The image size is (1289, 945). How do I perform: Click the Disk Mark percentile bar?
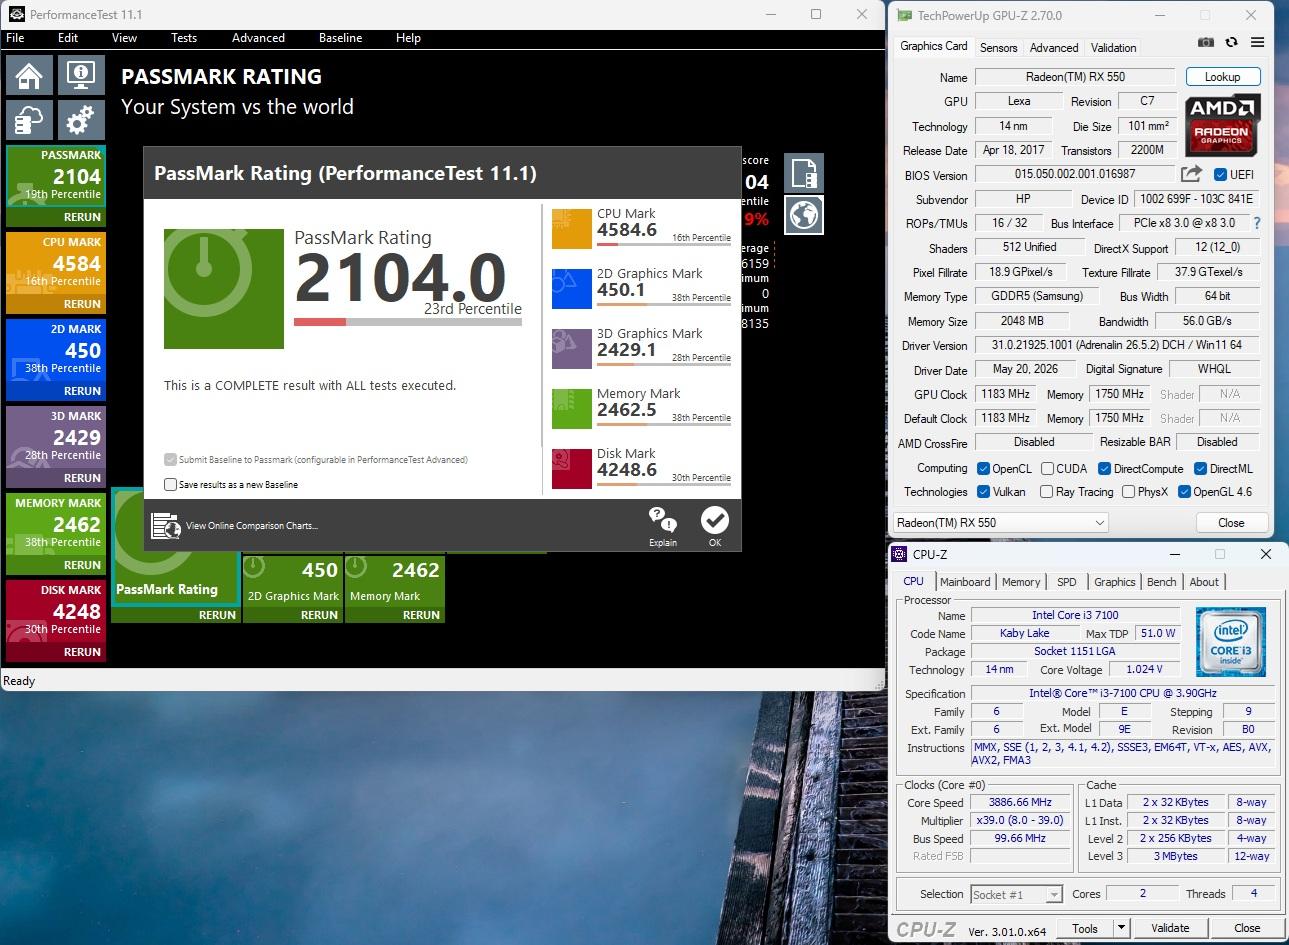(x=663, y=484)
